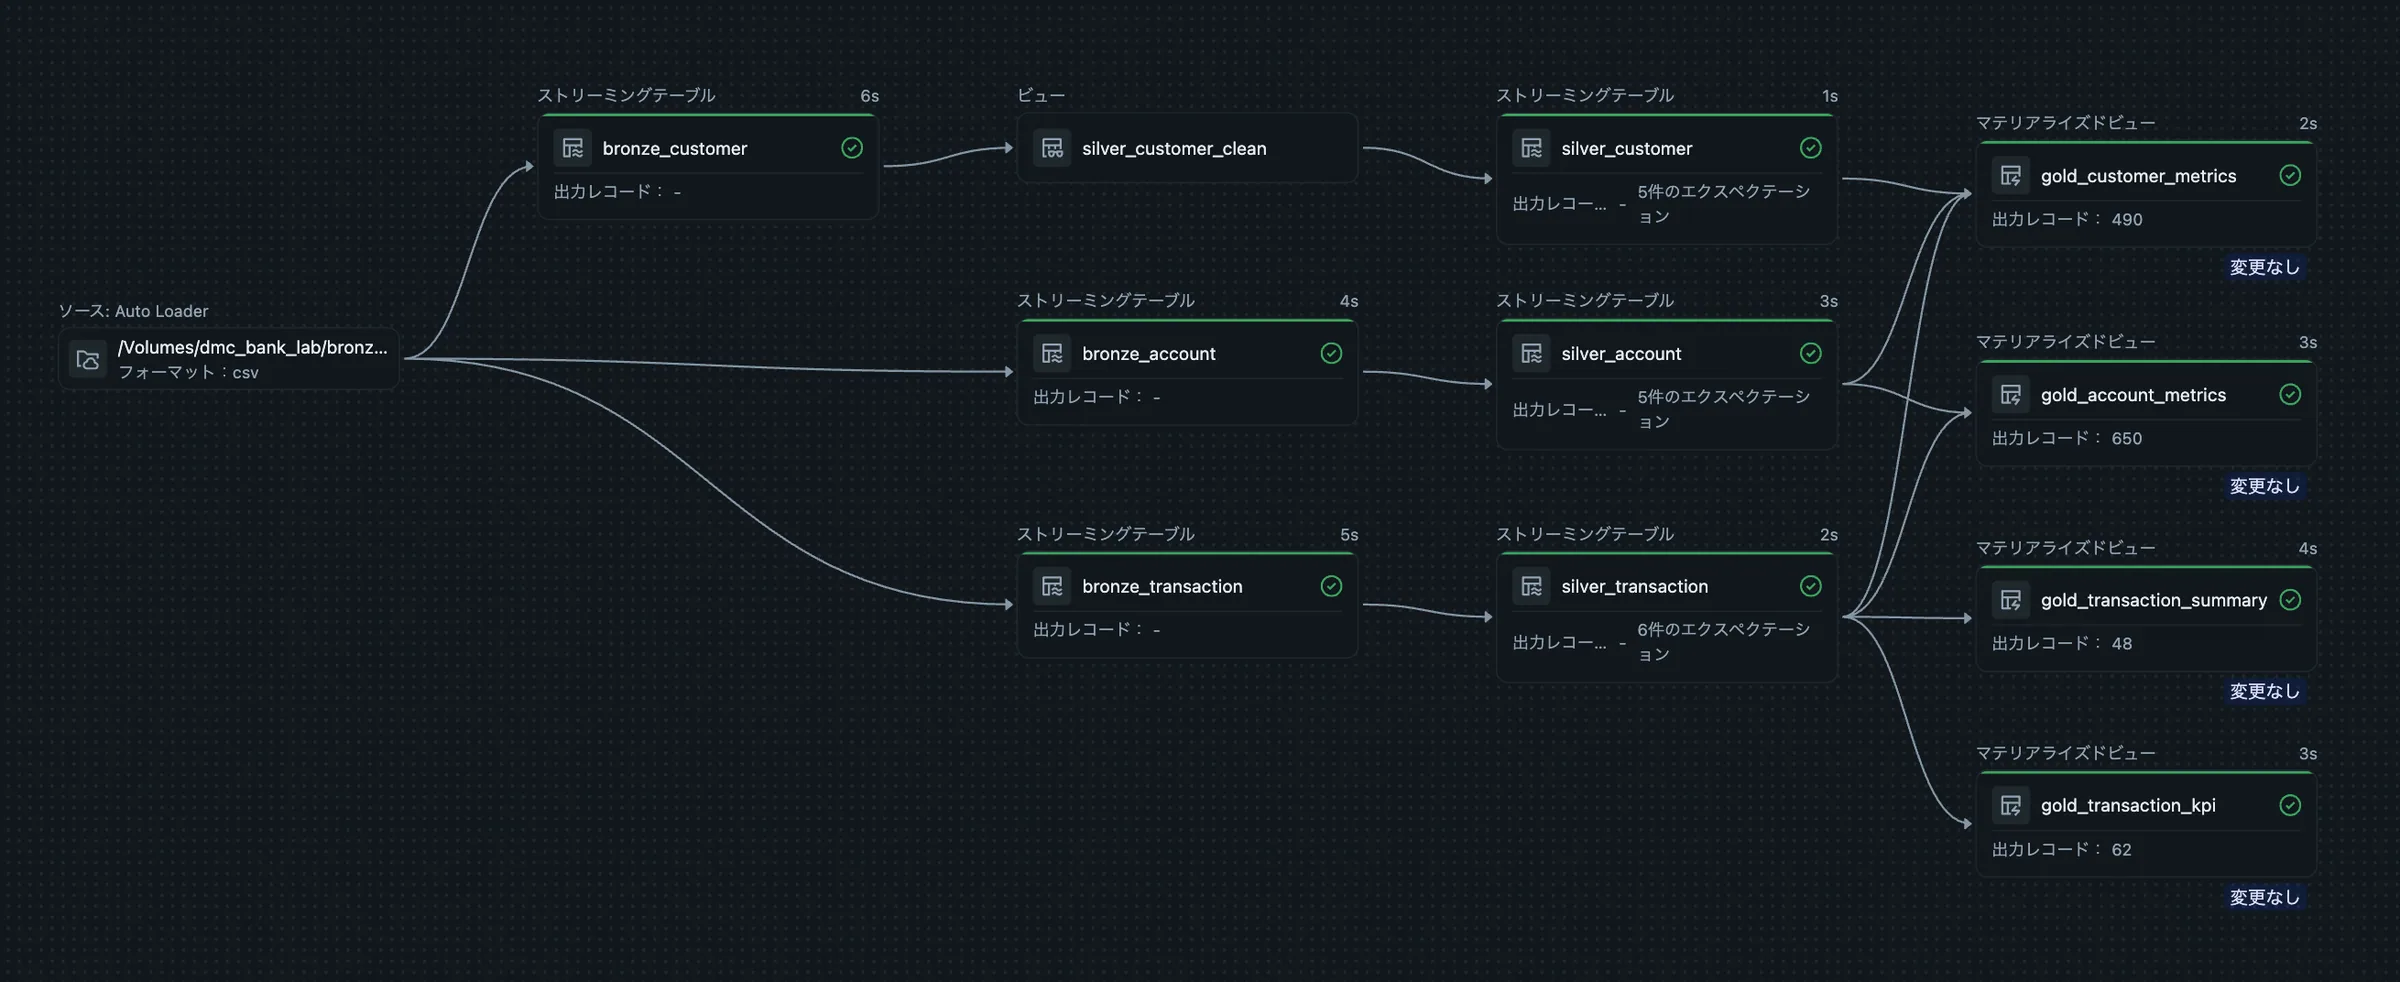Click the bronze_transaction success checkmark
Screen dimensions: 2400x982
click(1331, 586)
